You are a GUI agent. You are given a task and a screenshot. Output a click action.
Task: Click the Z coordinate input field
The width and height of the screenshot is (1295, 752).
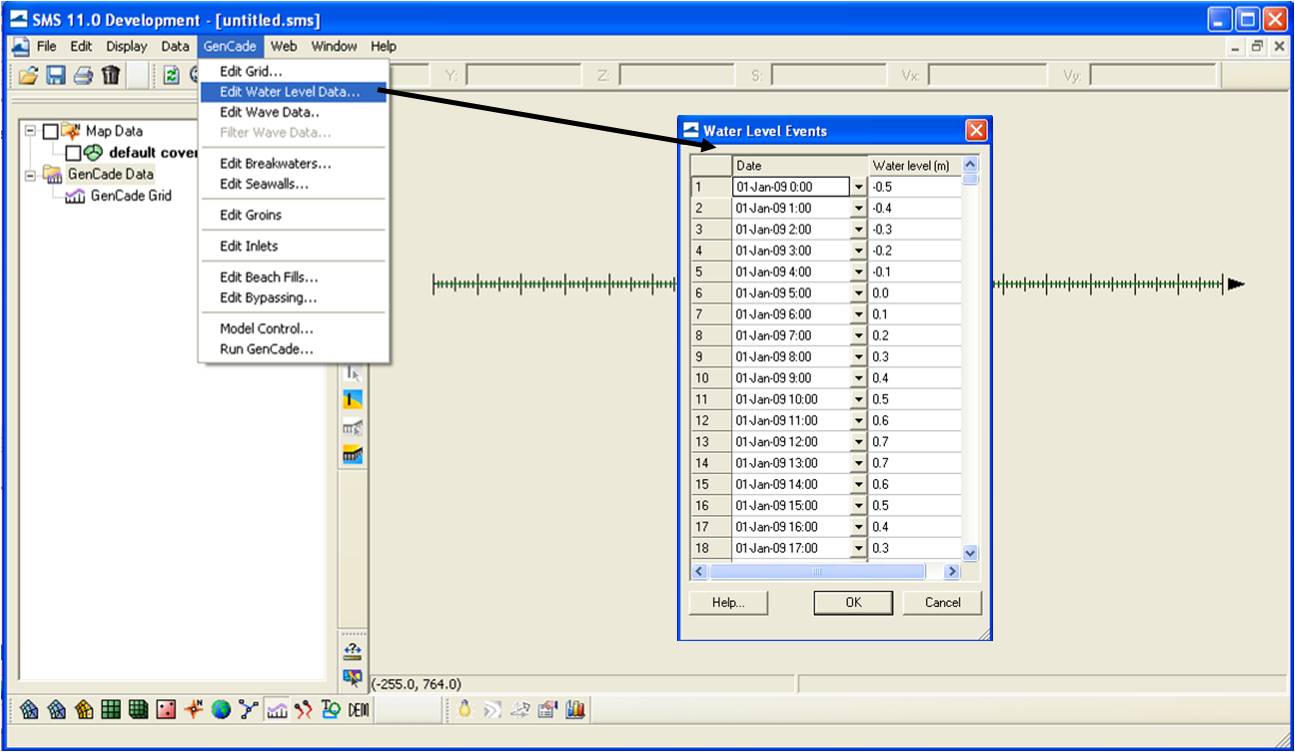tap(676, 75)
